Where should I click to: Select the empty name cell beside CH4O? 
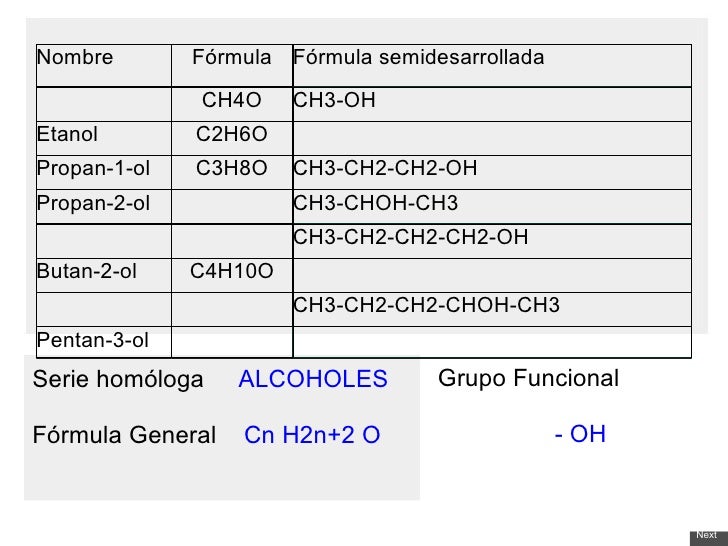(104, 104)
